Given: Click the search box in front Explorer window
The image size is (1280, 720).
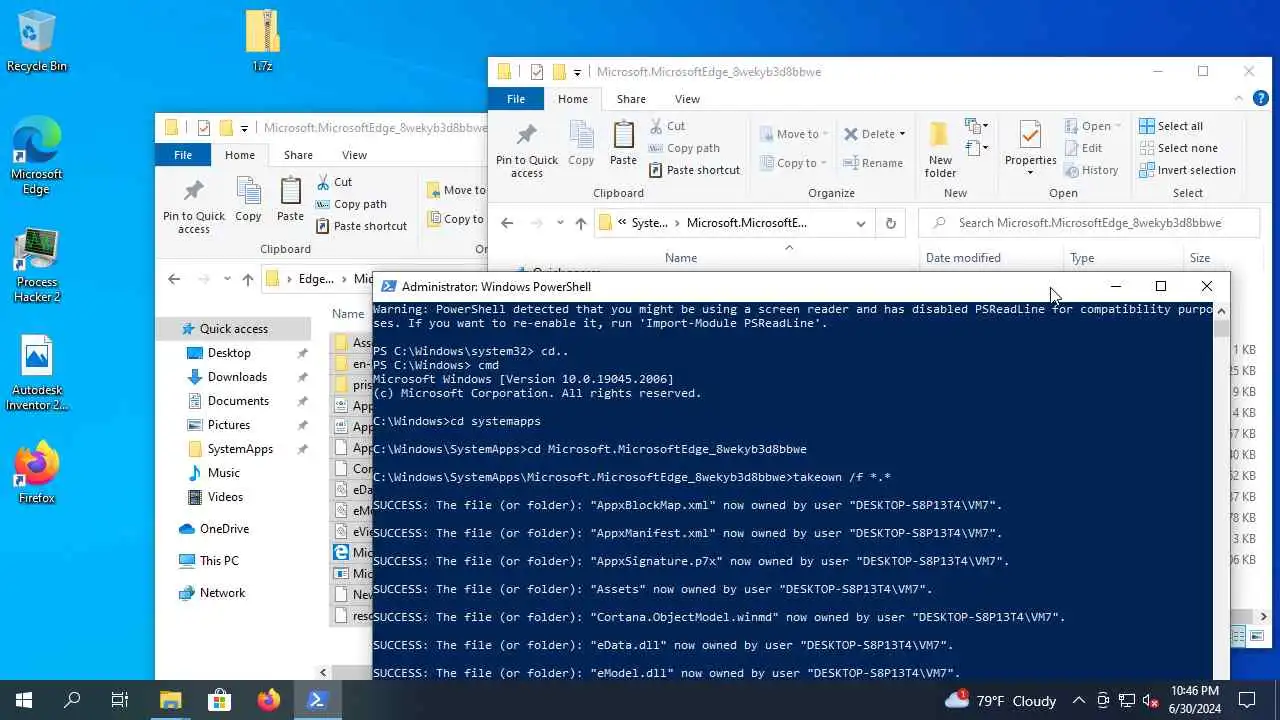Looking at the screenshot, I should click(x=1090, y=223).
